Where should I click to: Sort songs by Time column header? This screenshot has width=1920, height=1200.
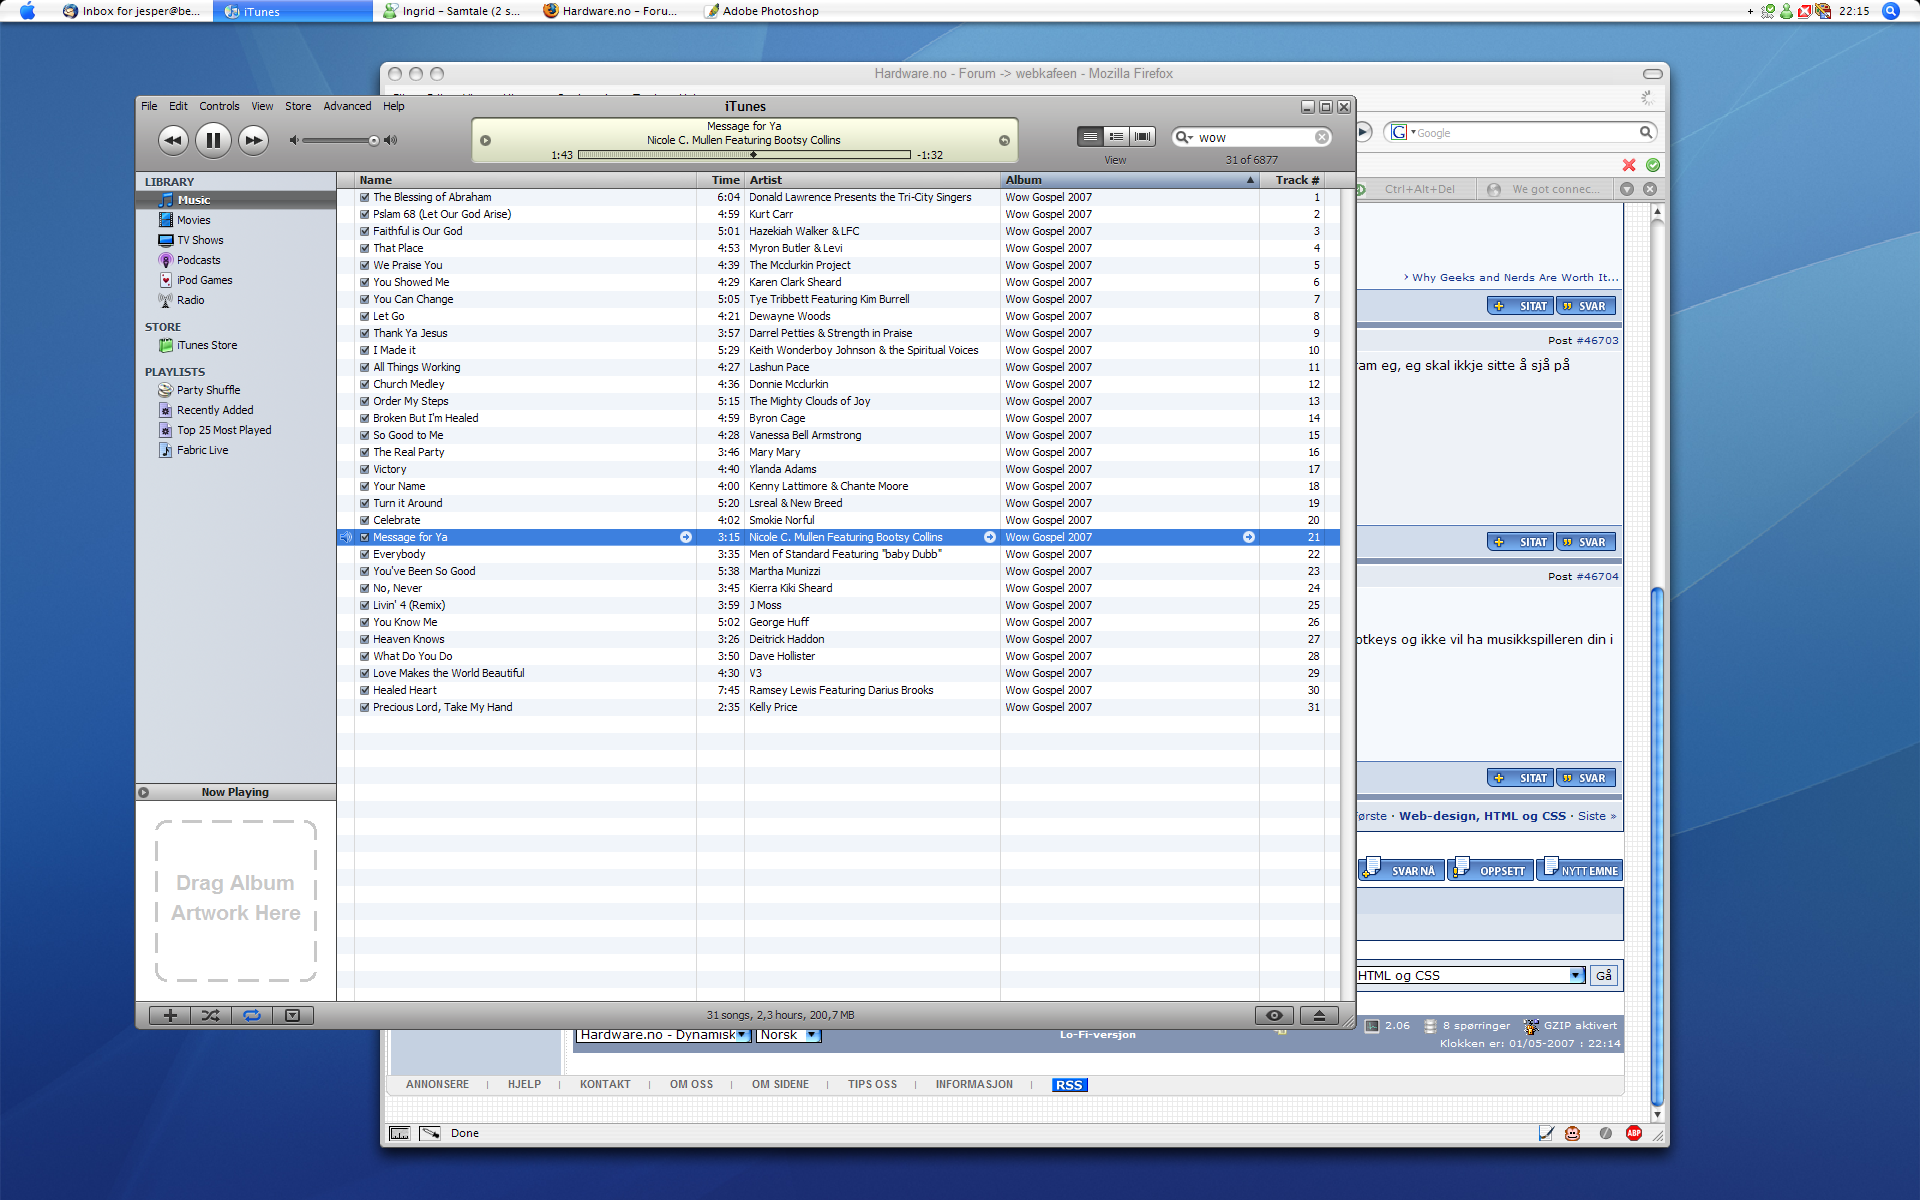click(x=721, y=180)
